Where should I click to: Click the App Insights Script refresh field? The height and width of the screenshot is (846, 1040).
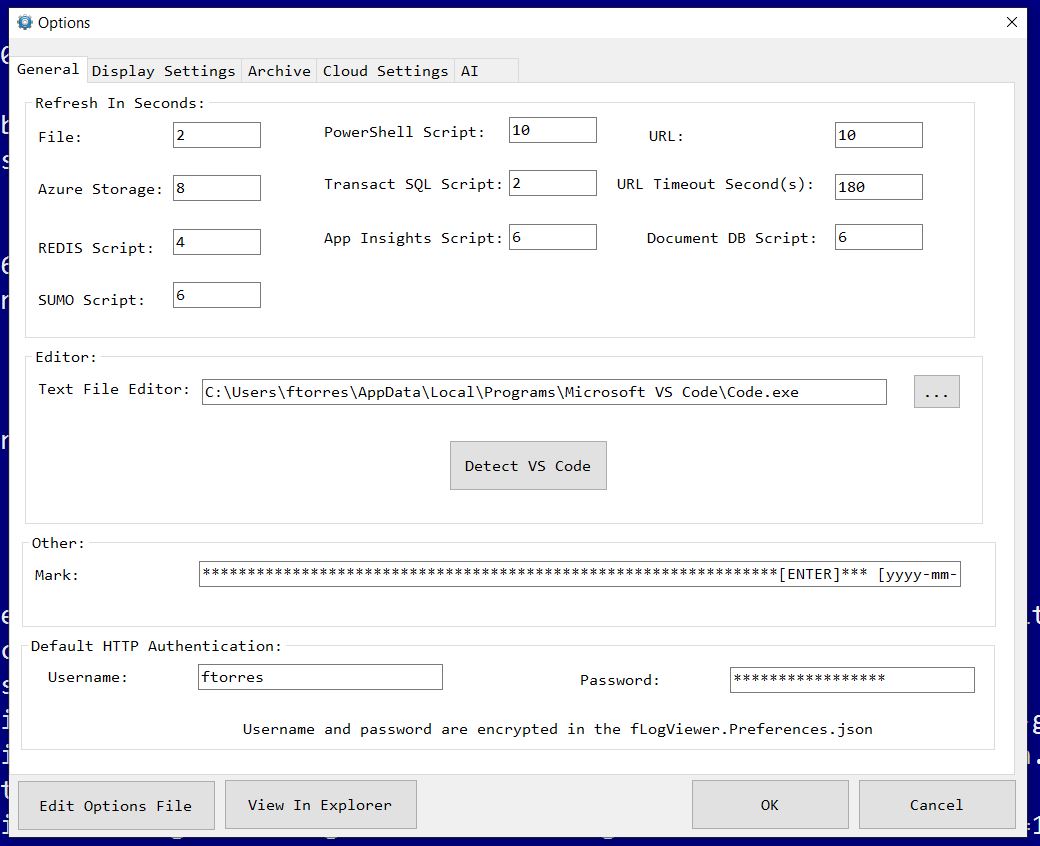pos(552,237)
